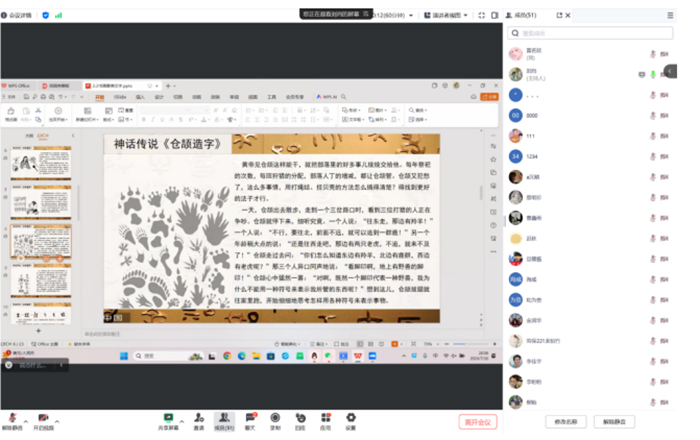
Task: Toggle camera-off icon for participant 1234
Action: (x=664, y=157)
